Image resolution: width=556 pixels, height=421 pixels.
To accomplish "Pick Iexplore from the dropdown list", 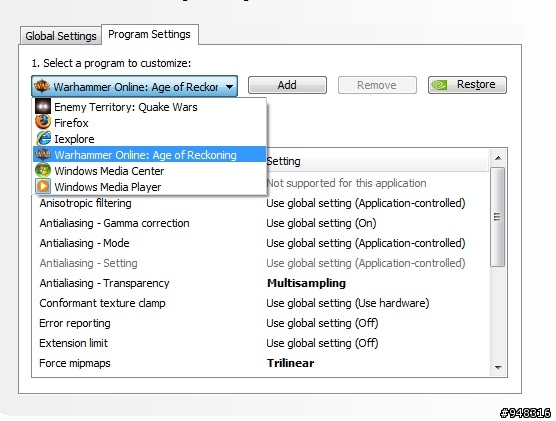I will [149, 139].
